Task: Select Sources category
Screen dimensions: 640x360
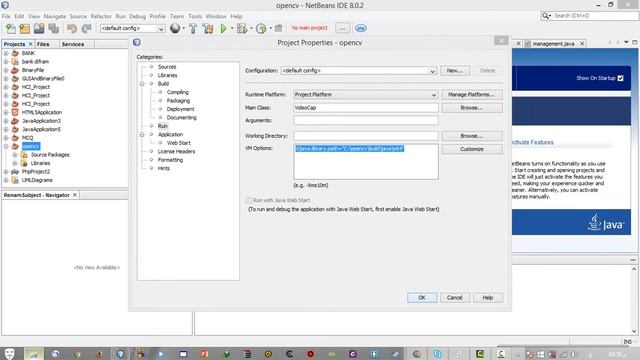Action: pyautogui.click(x=167, y=67)
